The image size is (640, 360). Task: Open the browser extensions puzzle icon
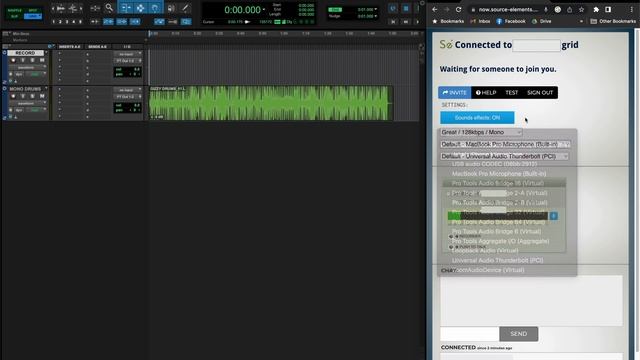pyautogui.click(x=596, y=9)
